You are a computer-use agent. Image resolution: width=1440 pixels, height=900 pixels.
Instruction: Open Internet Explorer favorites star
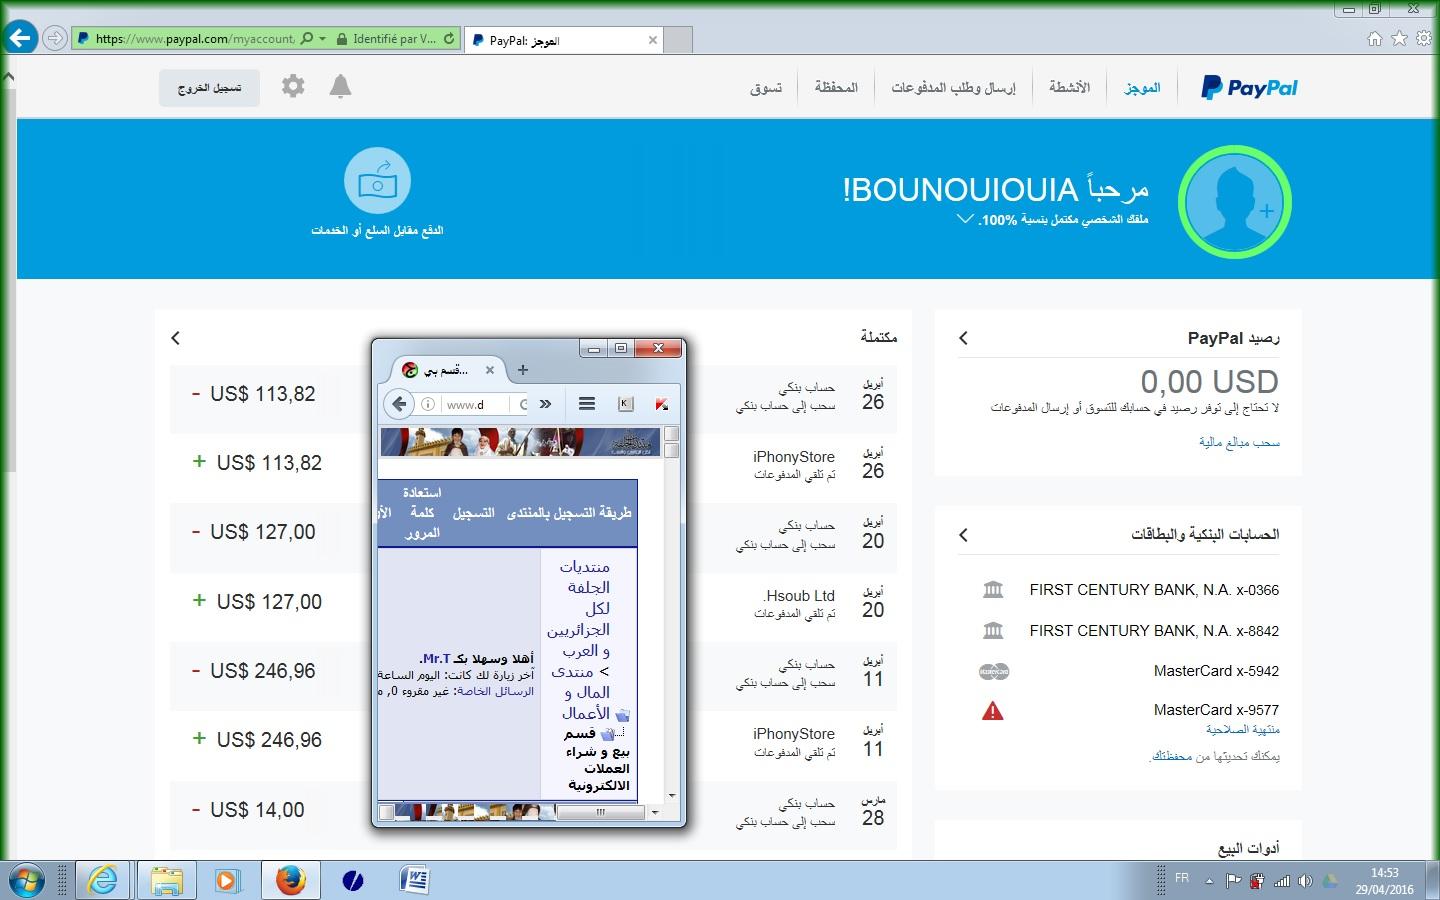pos(1399,38)
